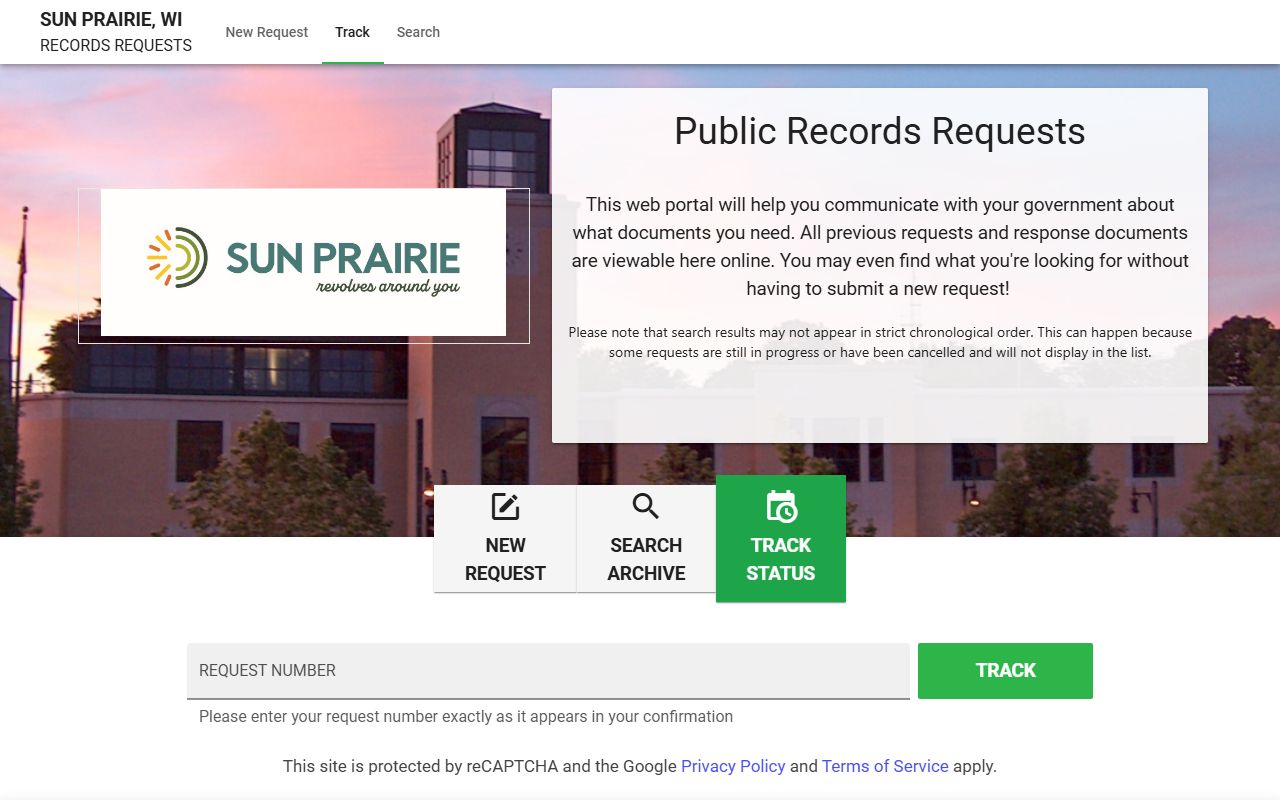
Task: Switch to the Search tab in header
Action: point(418,32)
